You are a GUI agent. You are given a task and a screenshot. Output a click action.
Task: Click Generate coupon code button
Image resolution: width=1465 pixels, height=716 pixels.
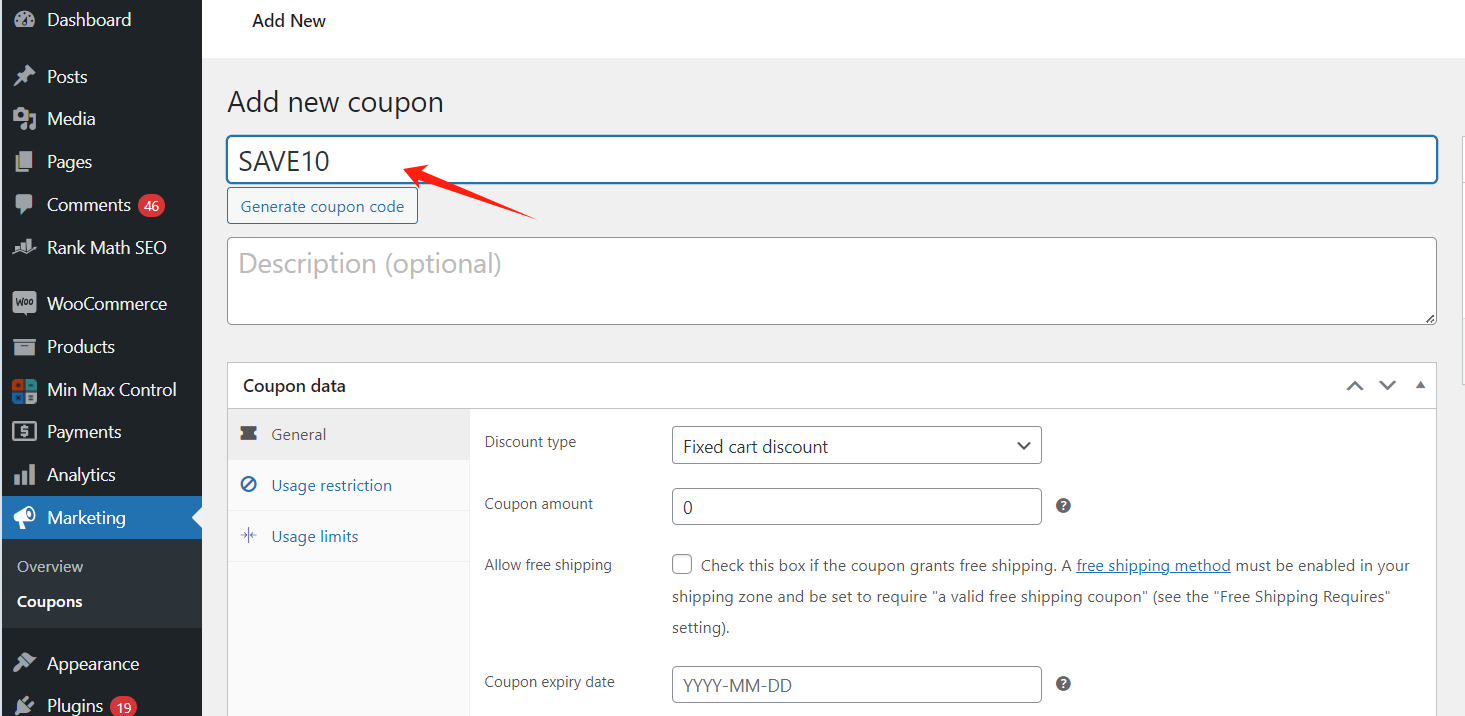click(322, 207)
